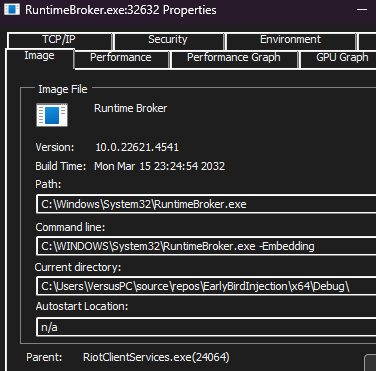Click the Parent: label

point(44,357)
